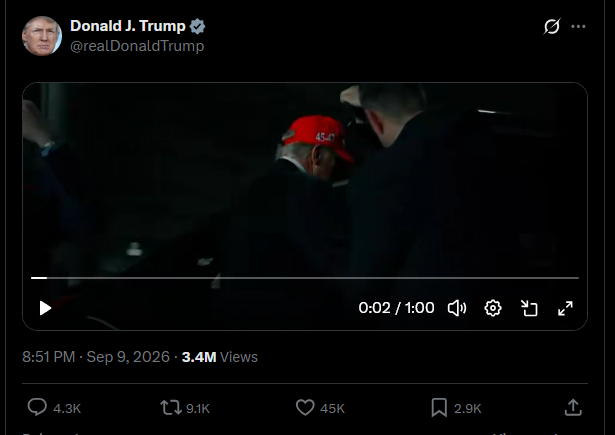Screen dimensions: 615x435
Task: Reply via the comment bubble icon
Action: pyautogui.click(x=37, y=407)
